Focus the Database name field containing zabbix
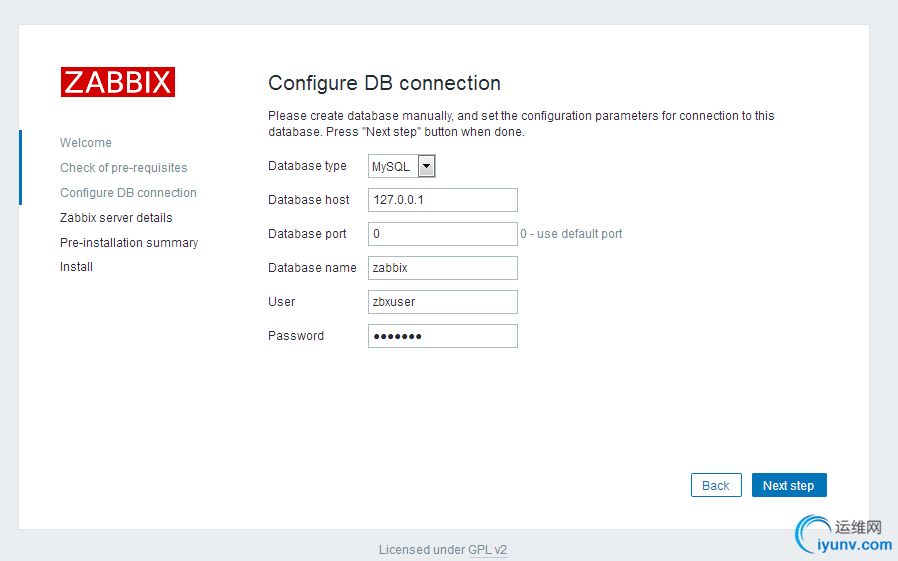The width and height of the screenshot is (898, 561). pos(443,268)
